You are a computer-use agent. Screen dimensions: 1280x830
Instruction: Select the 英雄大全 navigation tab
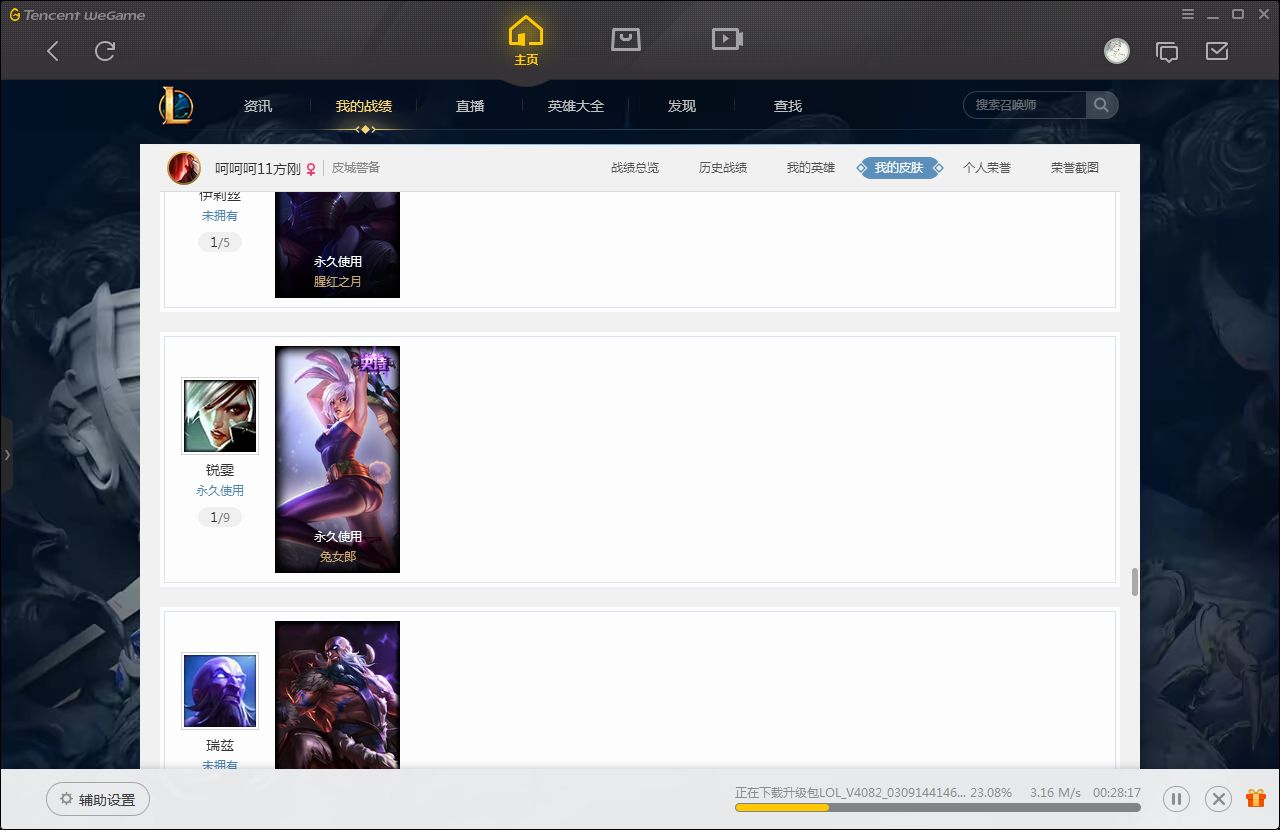[576, 106]
